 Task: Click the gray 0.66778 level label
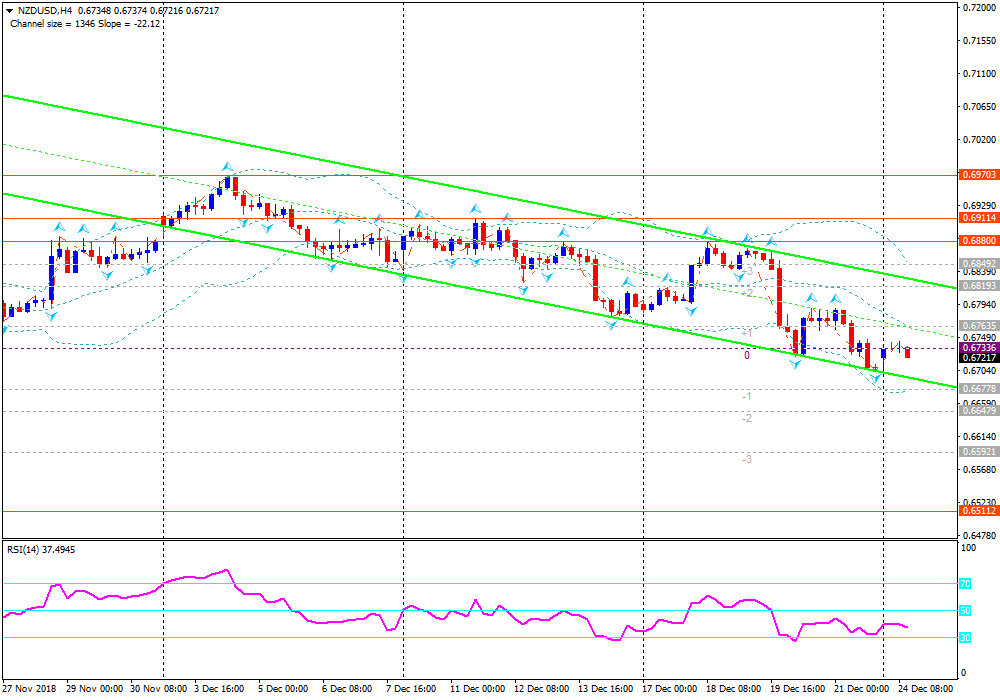978,389
